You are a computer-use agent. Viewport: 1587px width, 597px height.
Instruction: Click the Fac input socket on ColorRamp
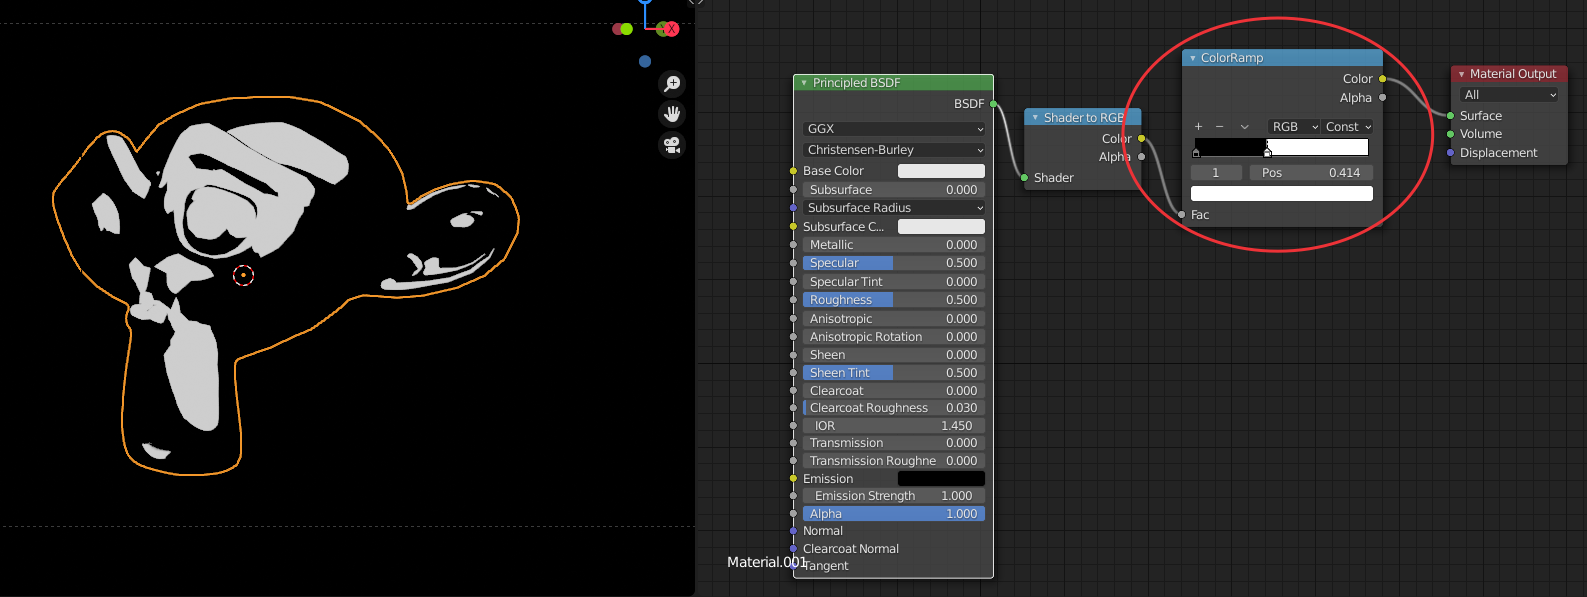pos(1182,215)
